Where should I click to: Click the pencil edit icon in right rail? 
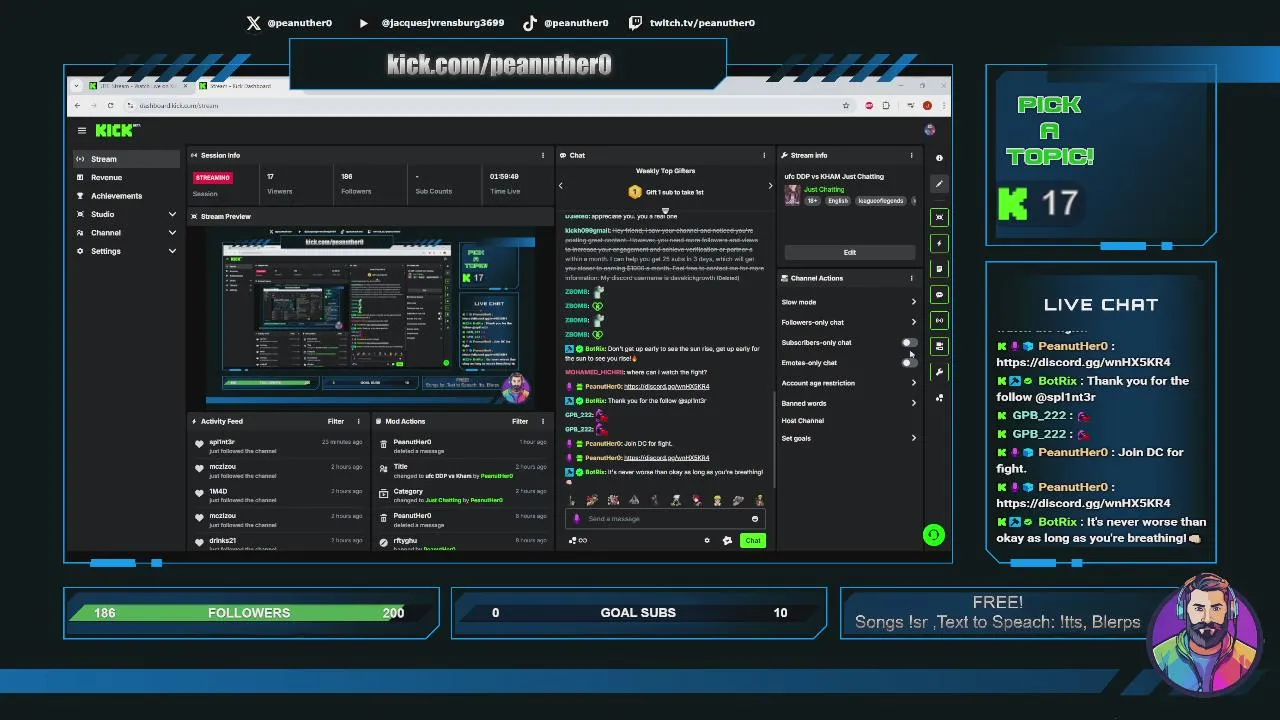point(939,183)
